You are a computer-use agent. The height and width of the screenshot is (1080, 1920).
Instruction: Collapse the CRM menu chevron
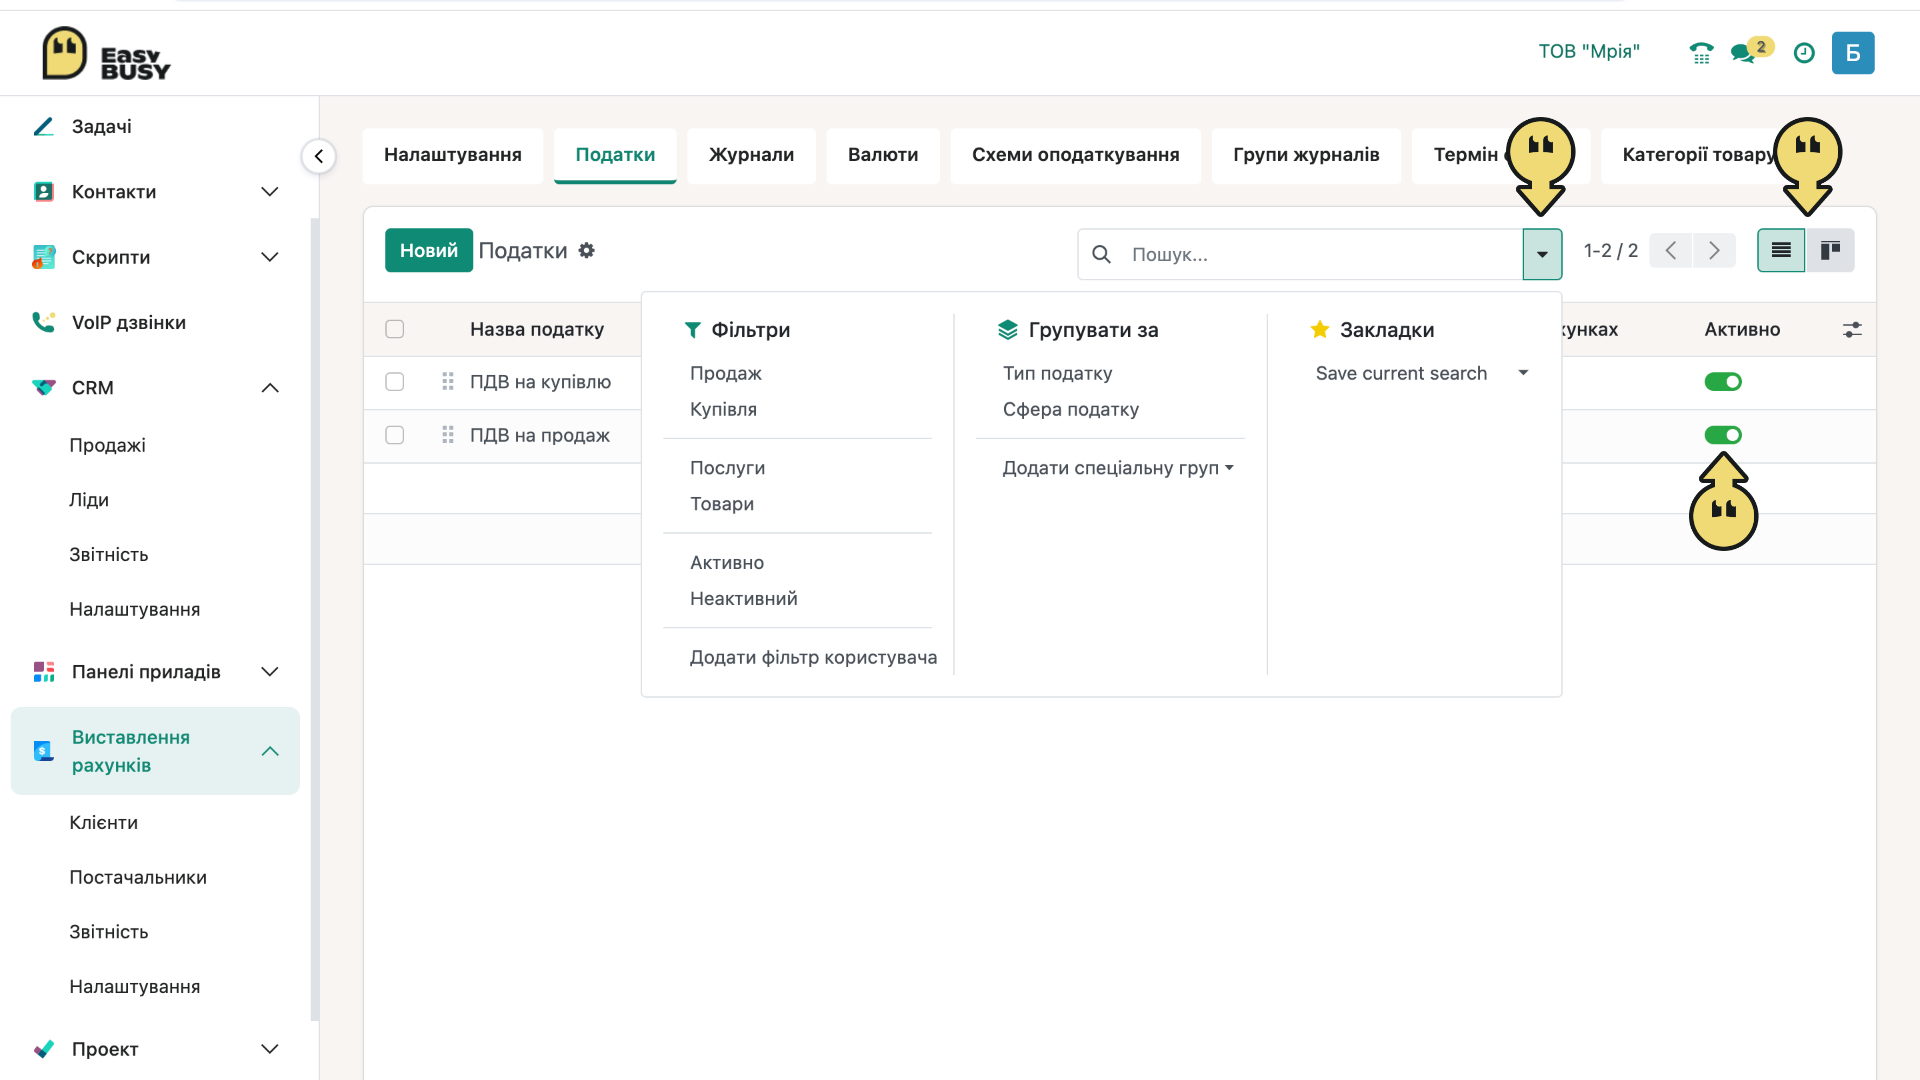pyautogui.click(x=269, y=388)
